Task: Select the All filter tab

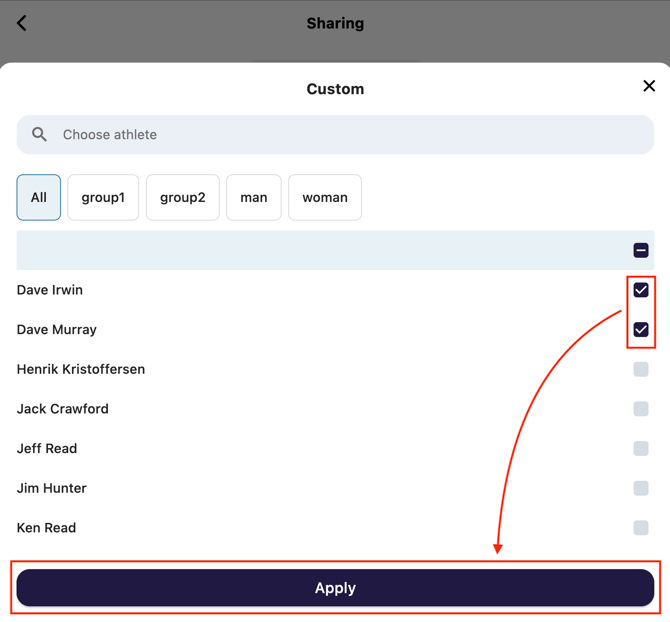Action: (x=39, y=197)
